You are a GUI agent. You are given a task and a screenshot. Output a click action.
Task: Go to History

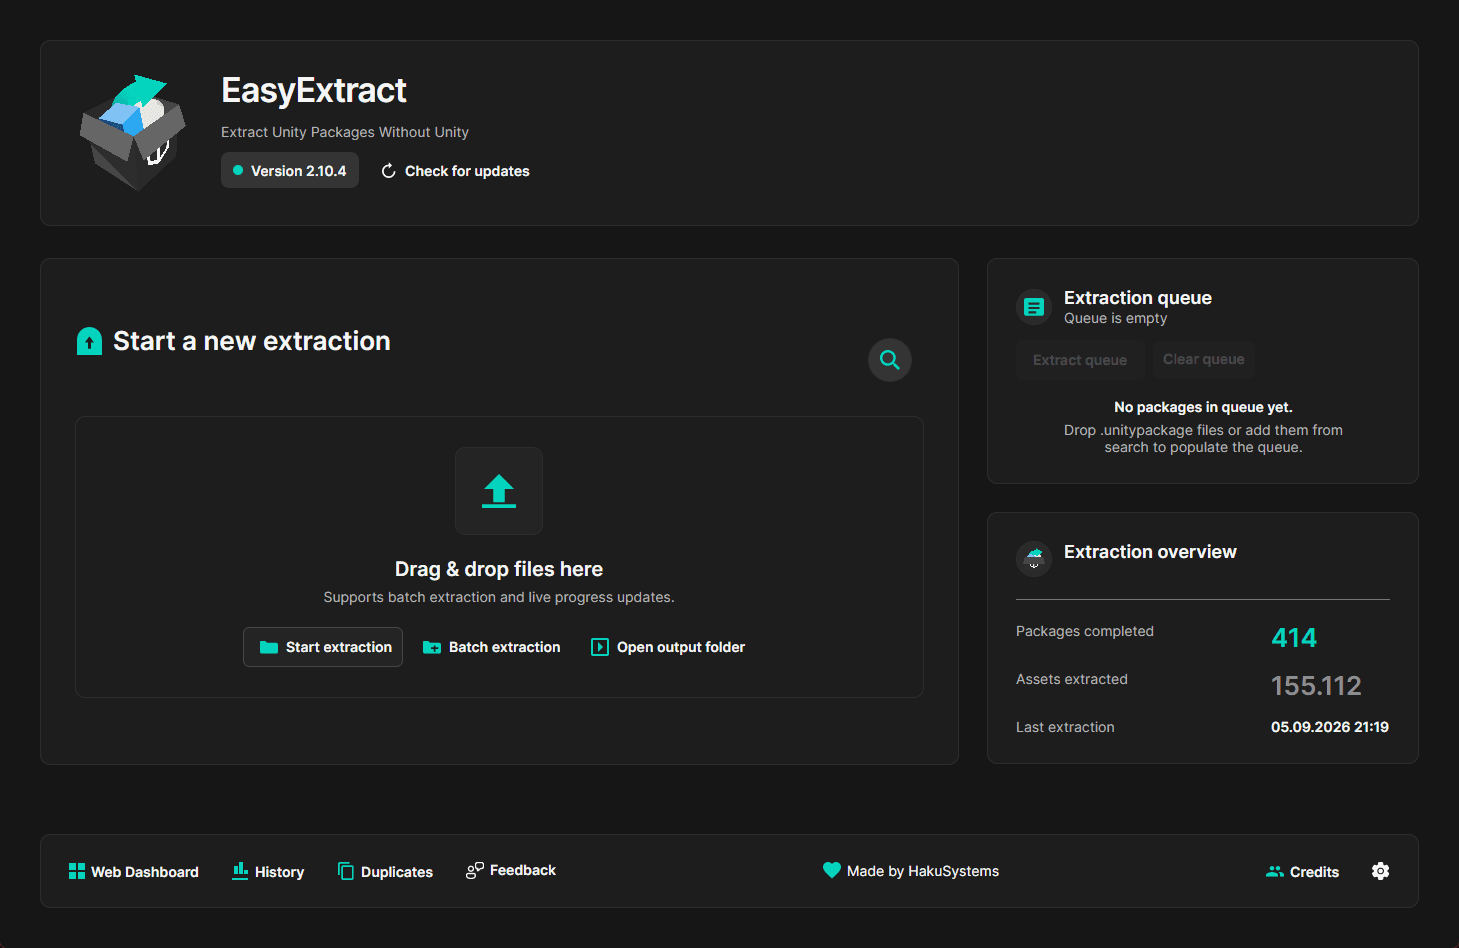[x=268, y=872]
